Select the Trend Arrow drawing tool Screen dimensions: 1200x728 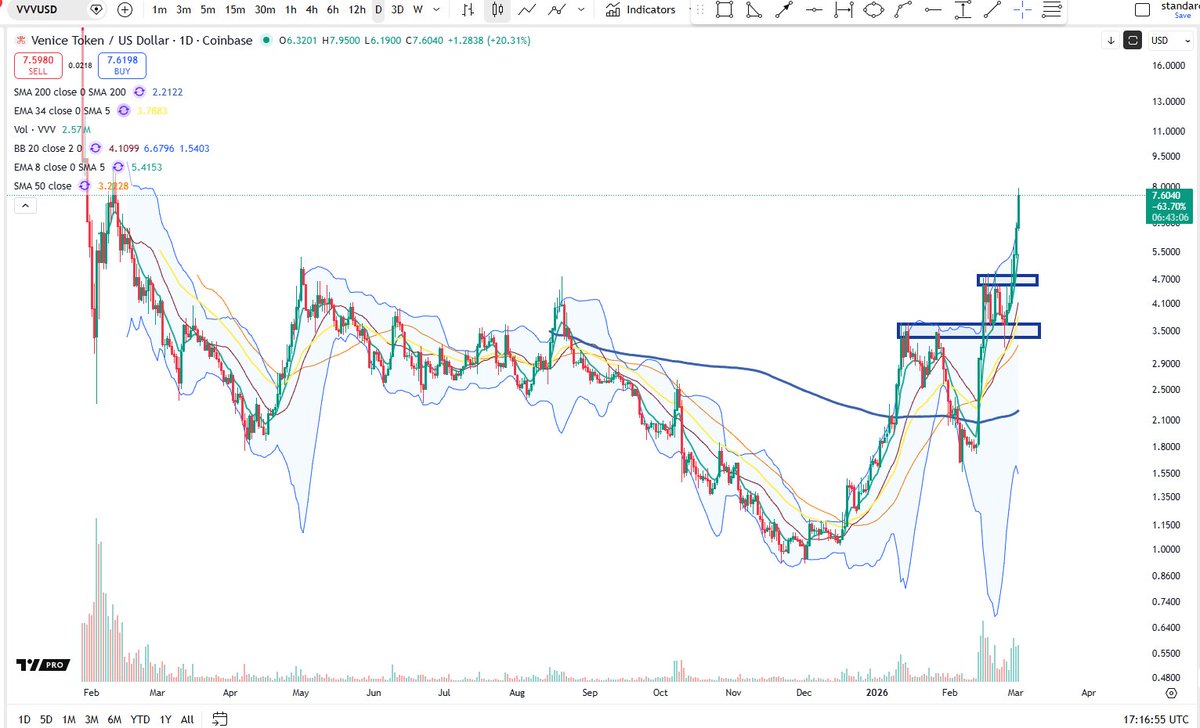[782, 9]
